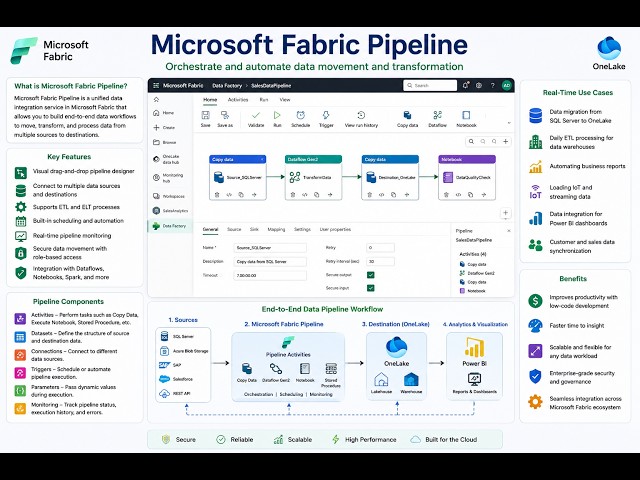Add a Dataflow activity from the ribbon
The image size is (640, 480).
[438, 119]
